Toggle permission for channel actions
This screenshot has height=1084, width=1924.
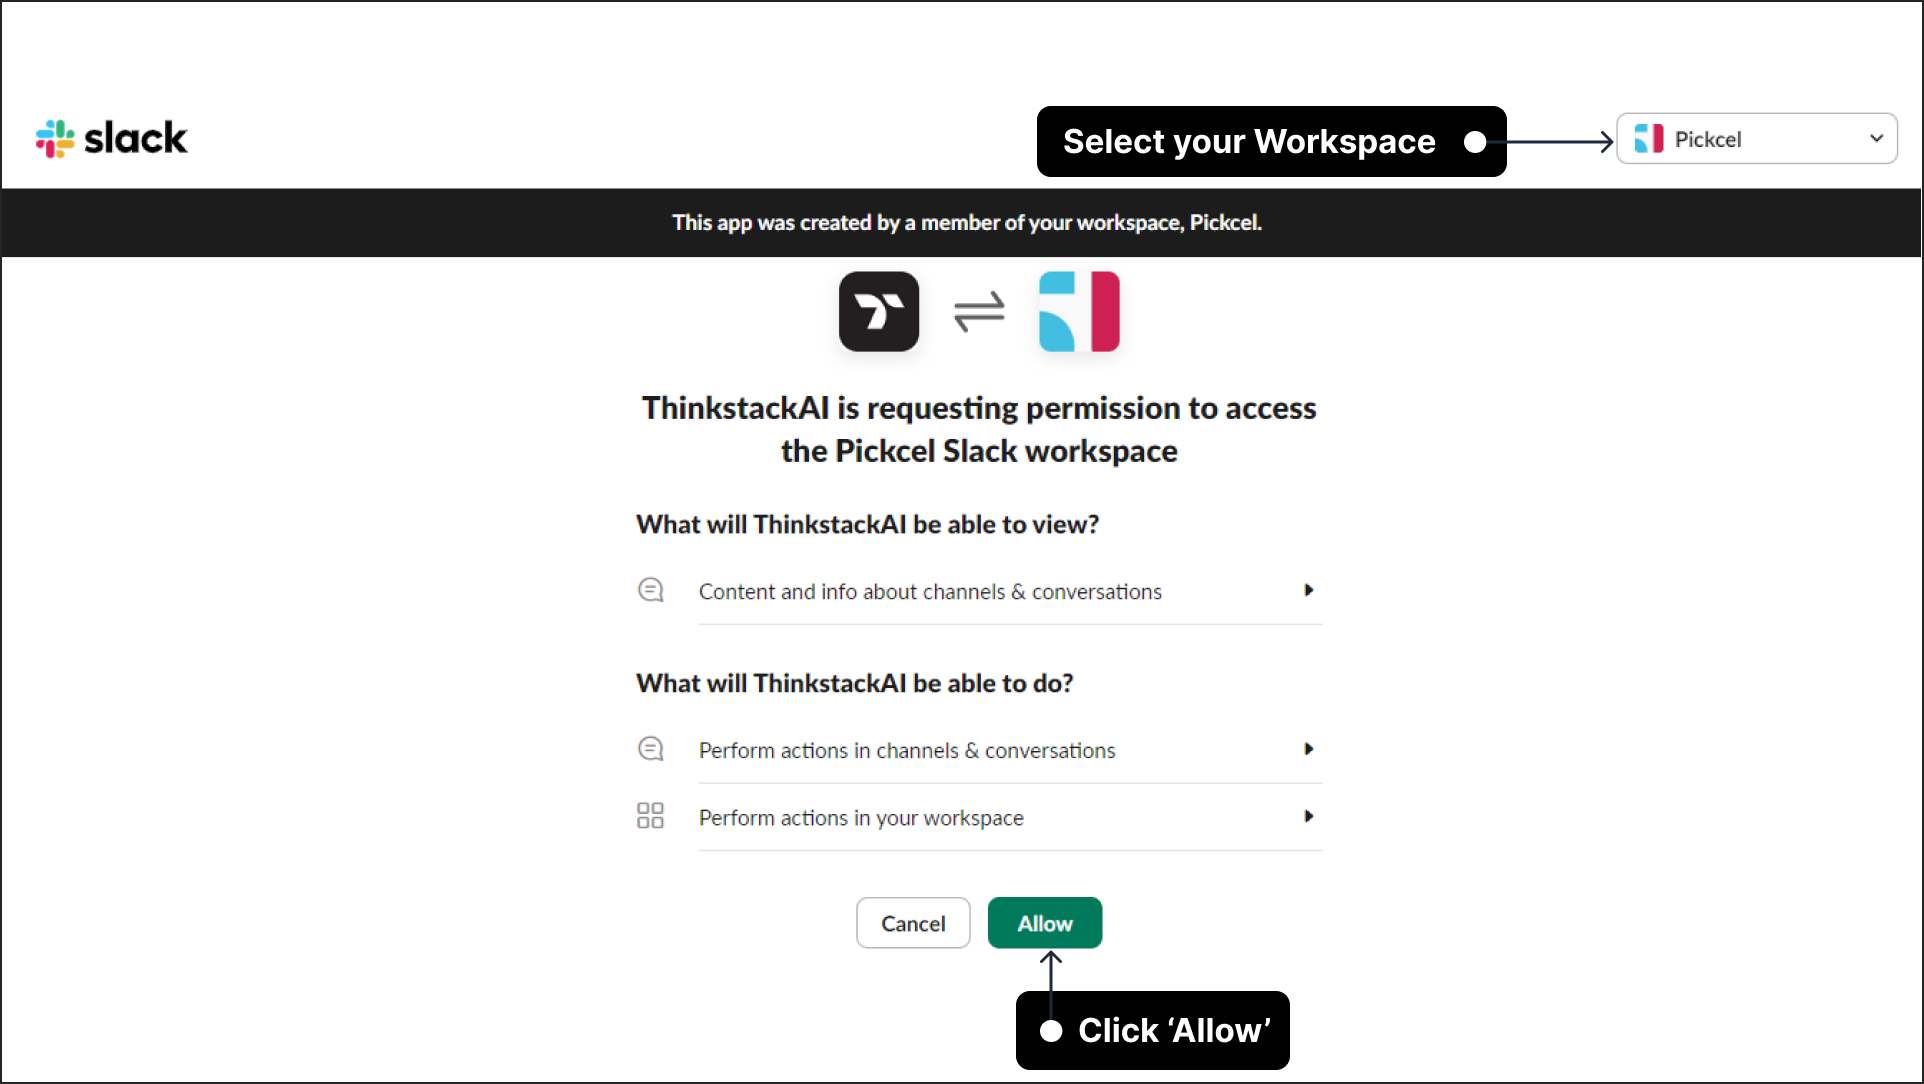point(1308,750)
